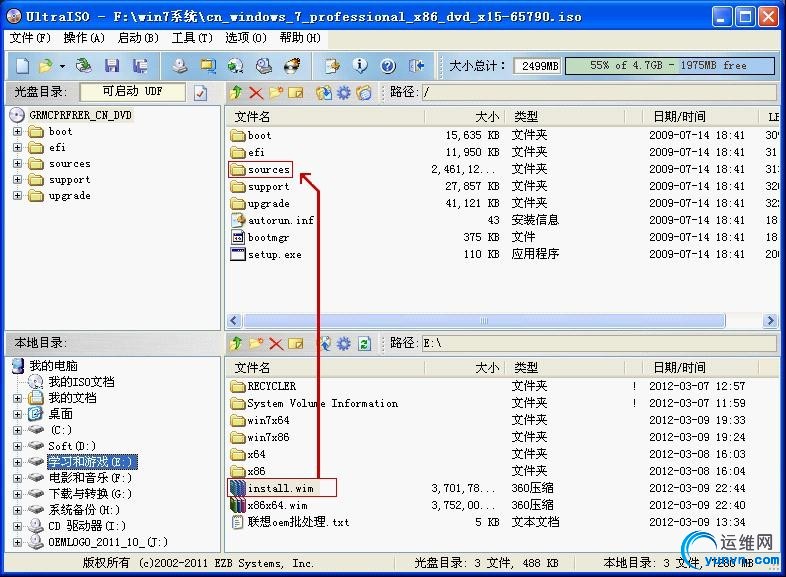
Task: Click the disc path field showing '/'
Action: tap(599, 92)
